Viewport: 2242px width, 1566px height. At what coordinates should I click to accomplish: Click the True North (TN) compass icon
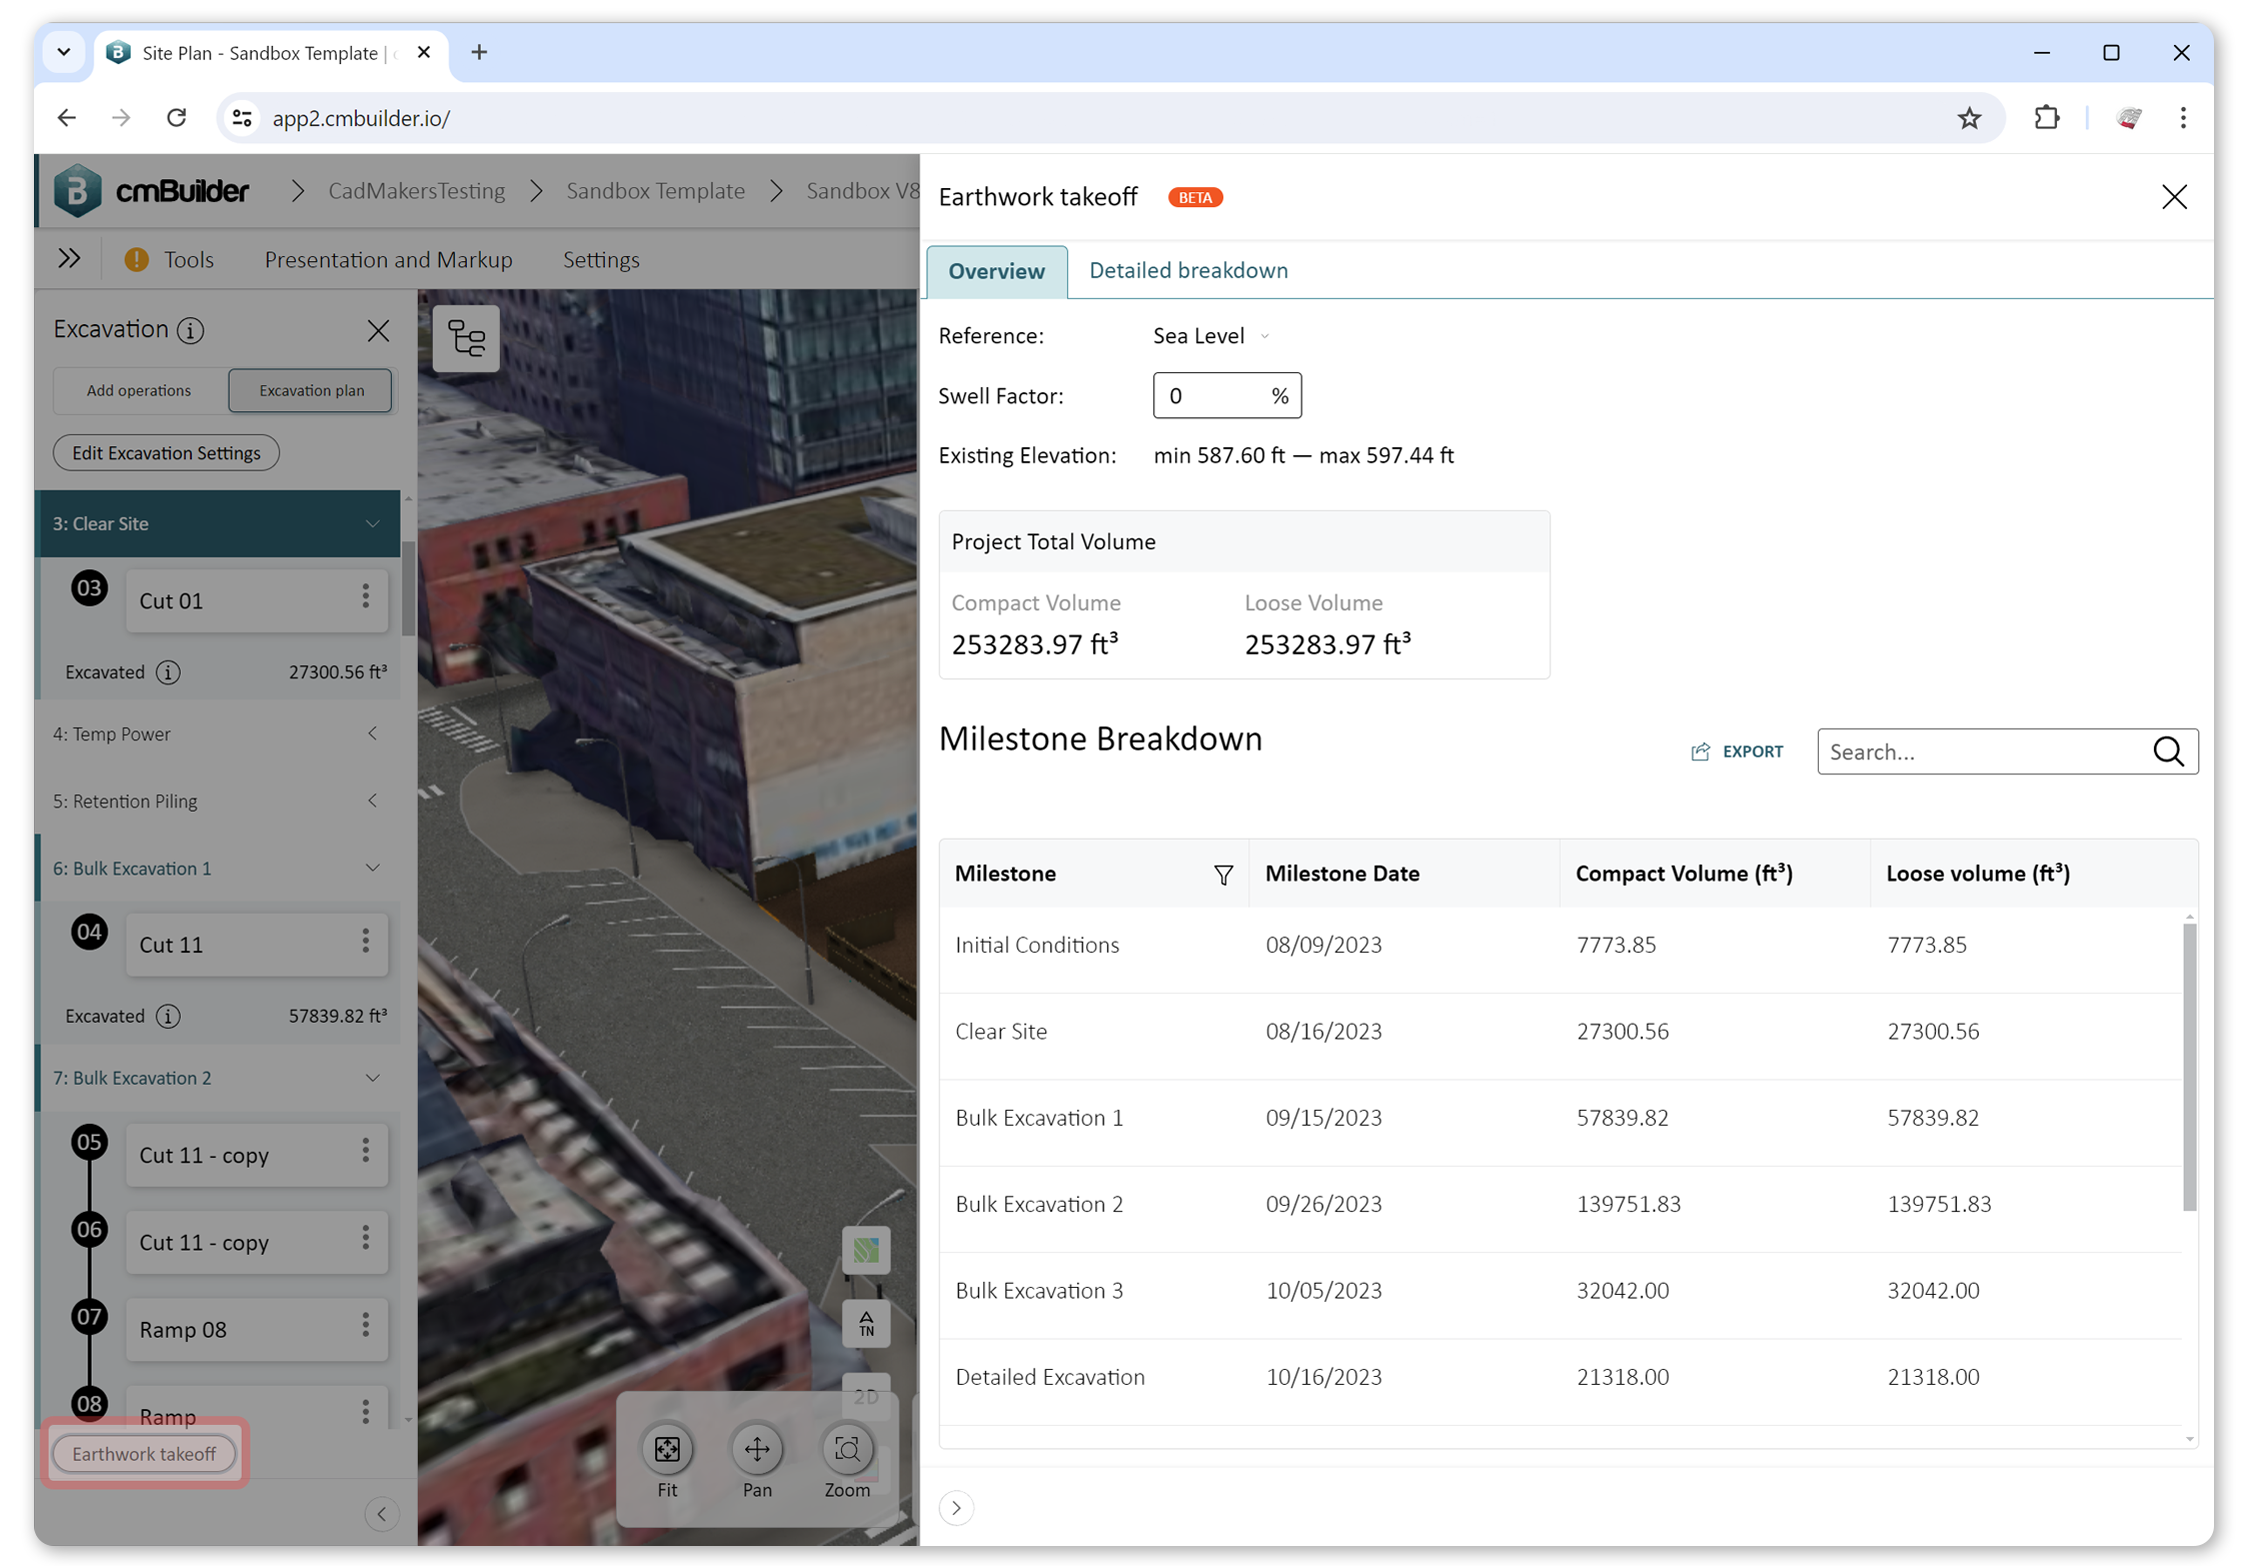coord(866,1324)
